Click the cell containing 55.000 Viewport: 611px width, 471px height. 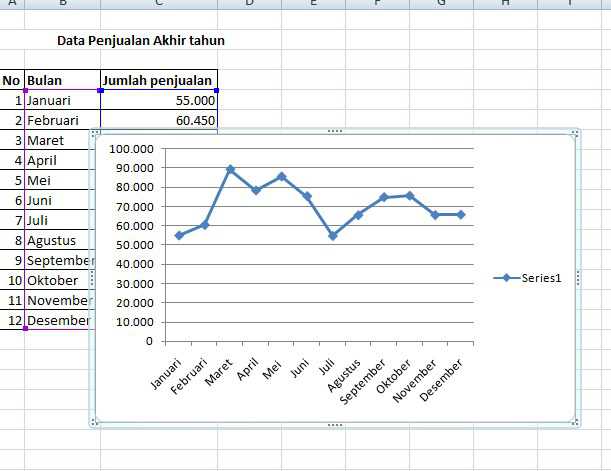click(158, 100)
